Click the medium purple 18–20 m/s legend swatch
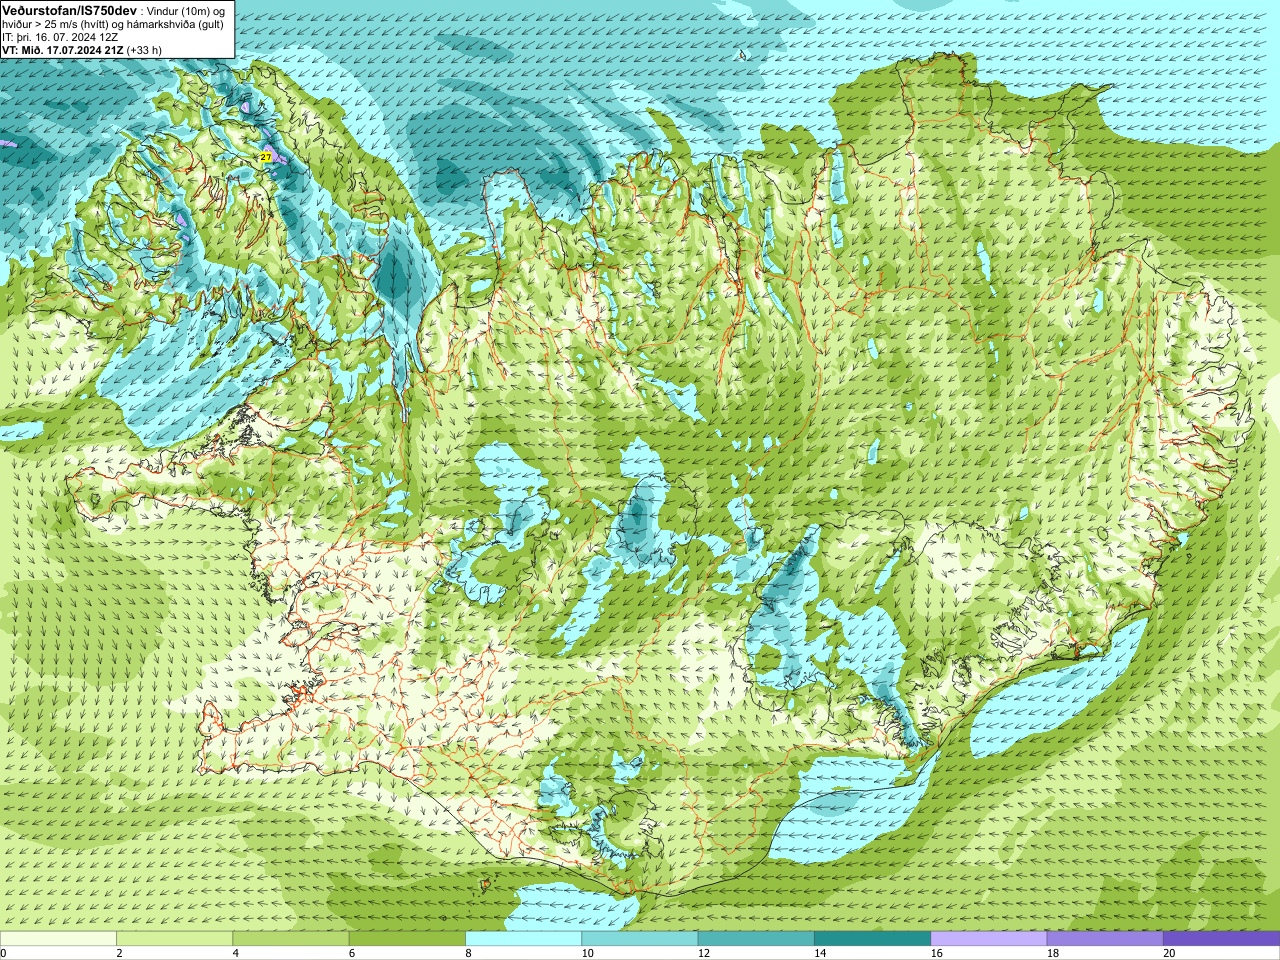The image size is (1280, 960). [x=1105, y=939]
